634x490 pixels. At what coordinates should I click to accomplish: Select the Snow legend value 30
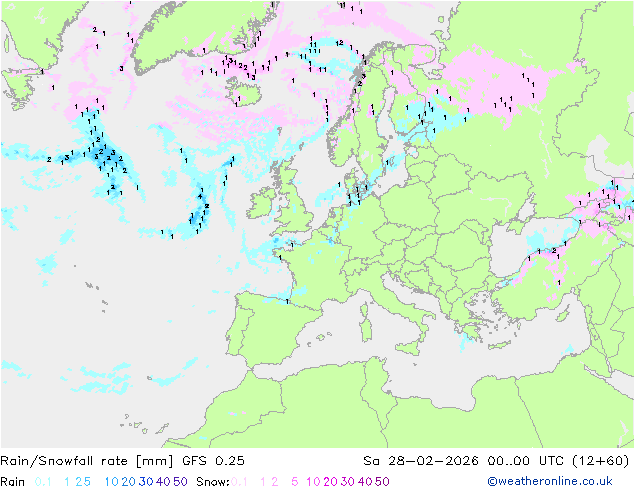tap(347, 482)
